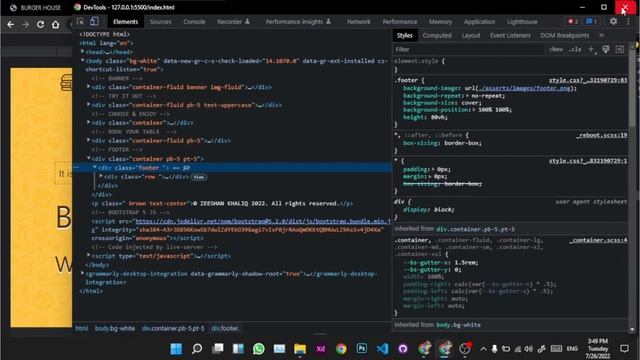Expand the div class row node

[101, 176]
